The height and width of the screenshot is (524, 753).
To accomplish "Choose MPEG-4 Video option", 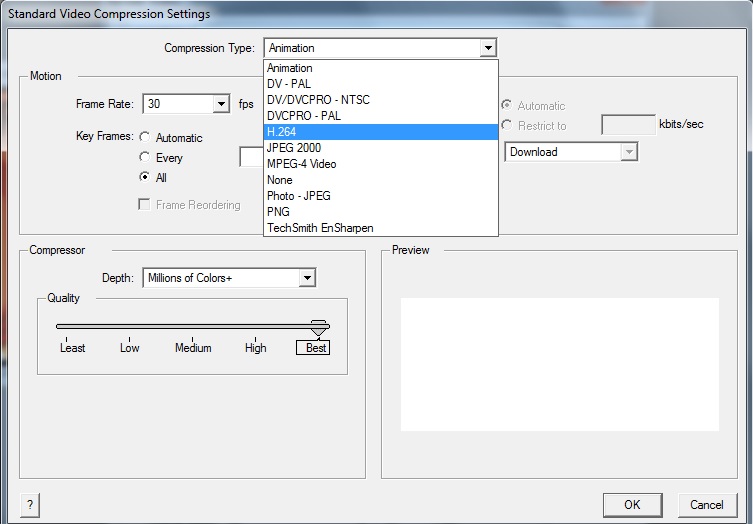I will point(380,164).
